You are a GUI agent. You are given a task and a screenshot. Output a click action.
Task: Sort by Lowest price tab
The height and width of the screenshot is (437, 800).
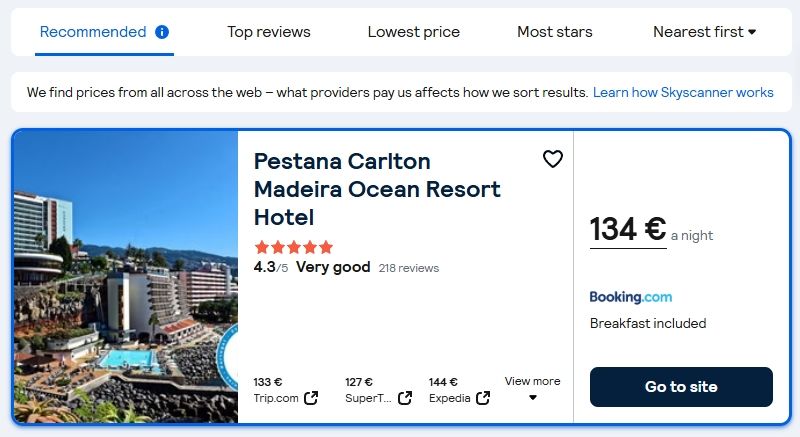414,32
